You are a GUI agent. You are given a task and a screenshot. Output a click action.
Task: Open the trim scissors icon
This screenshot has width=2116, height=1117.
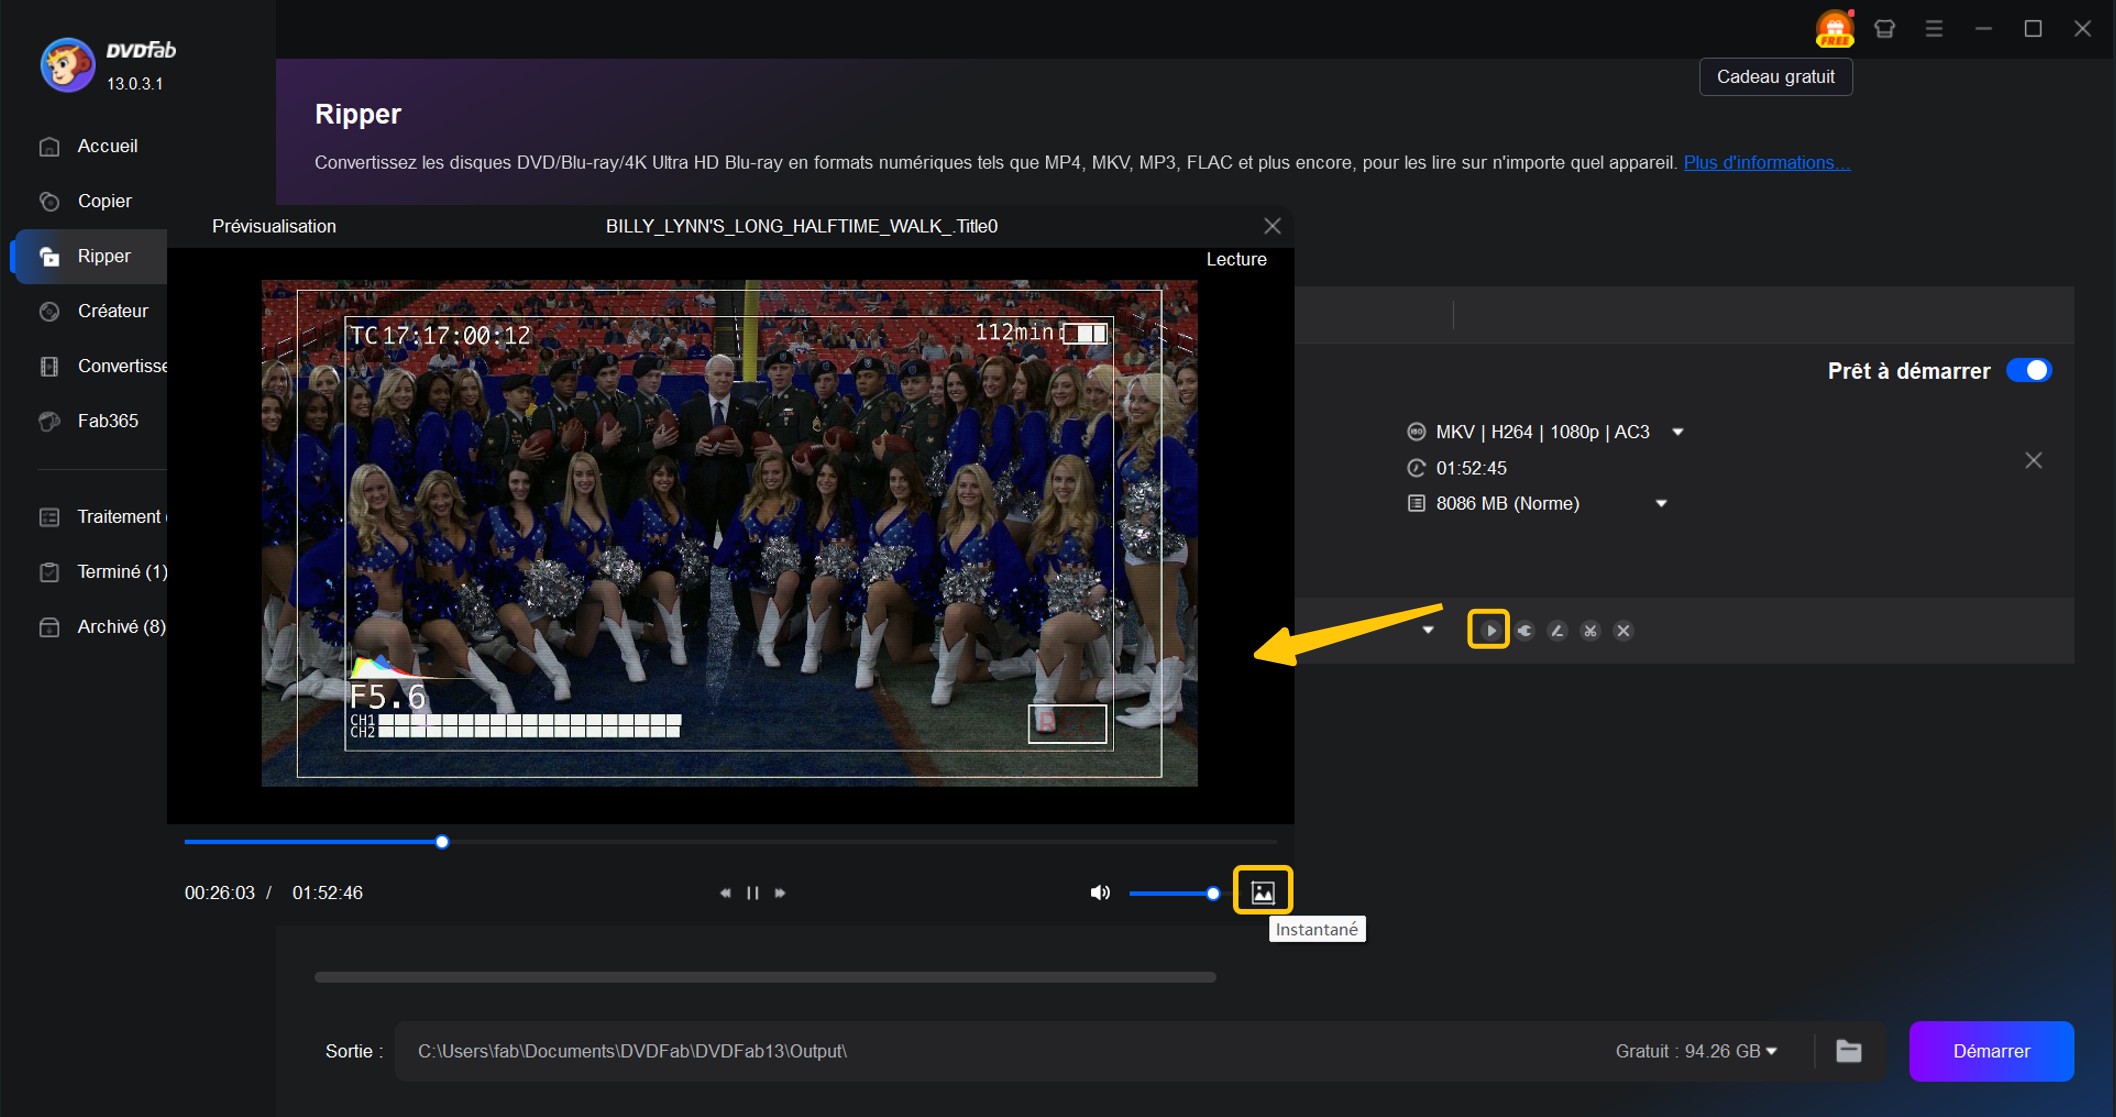(x=1590, y=631)
